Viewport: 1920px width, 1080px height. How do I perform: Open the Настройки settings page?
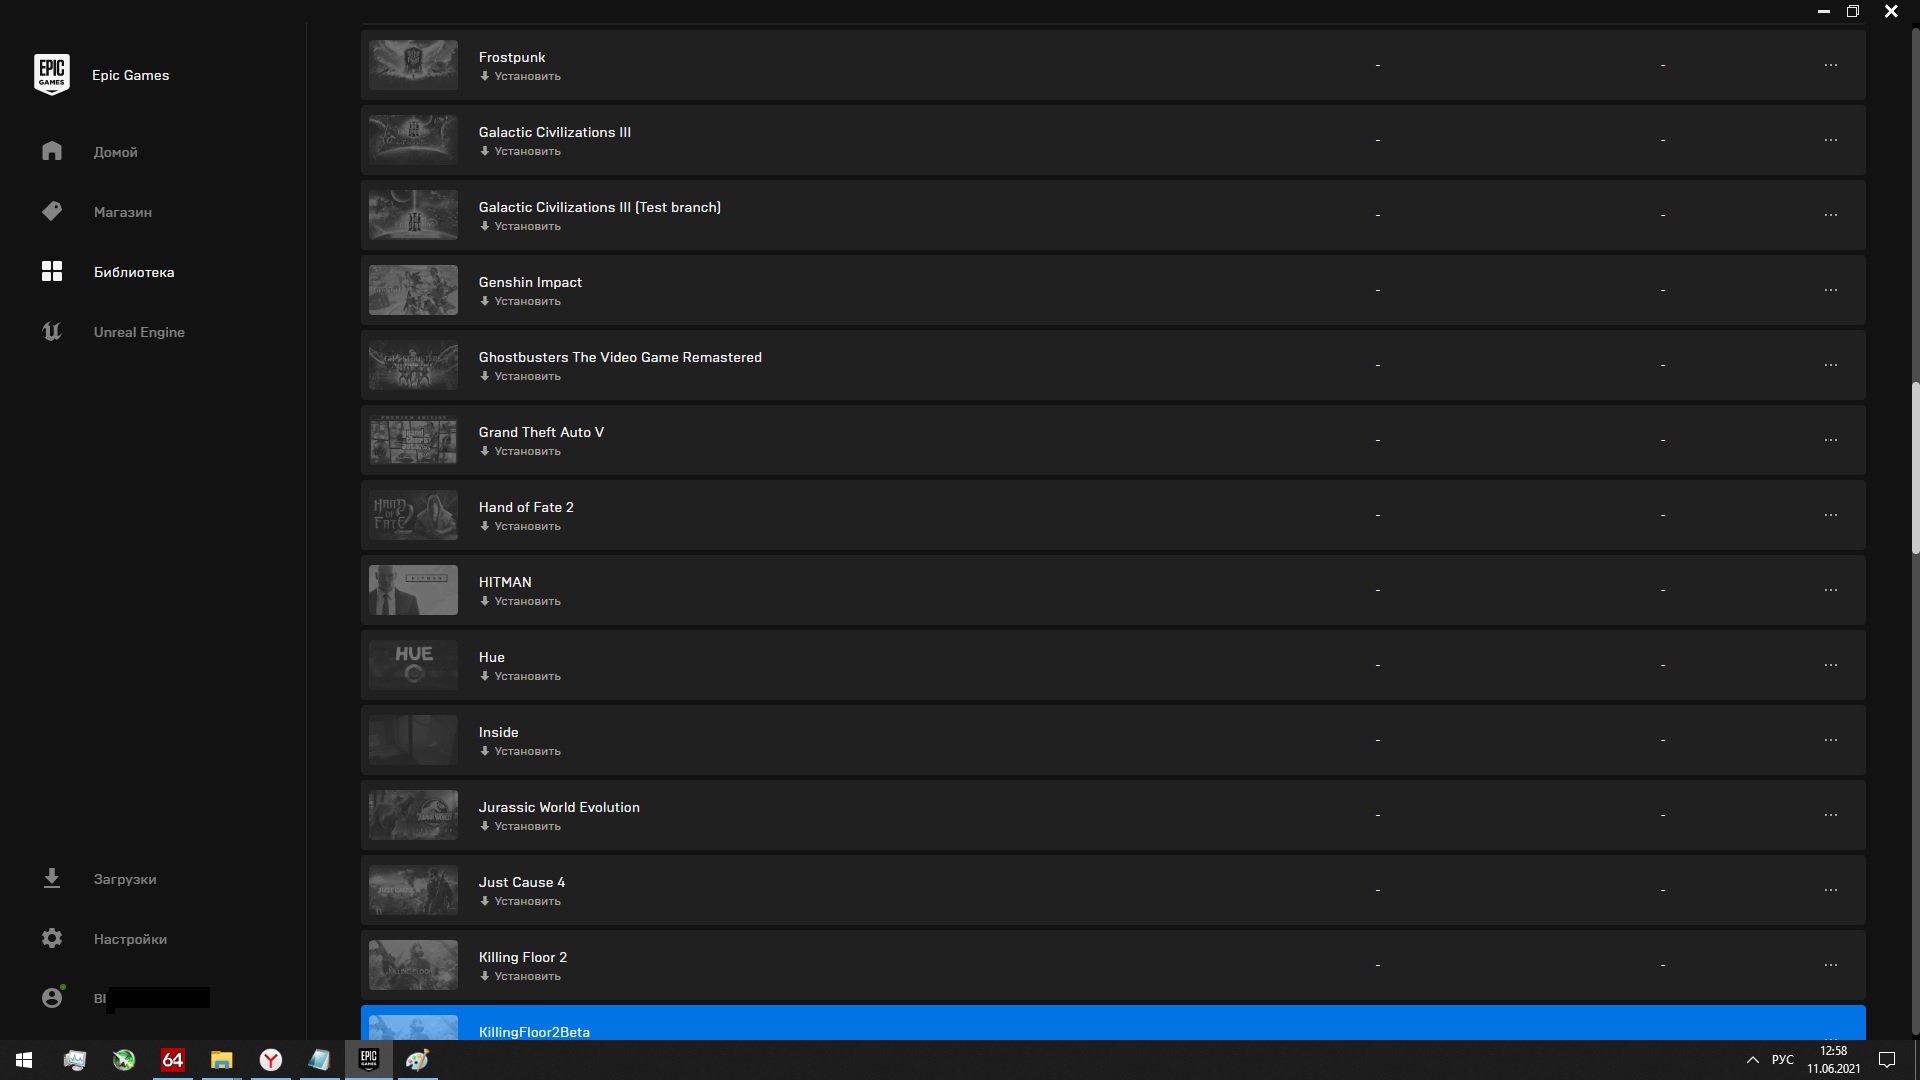click(x=130, y=939)
